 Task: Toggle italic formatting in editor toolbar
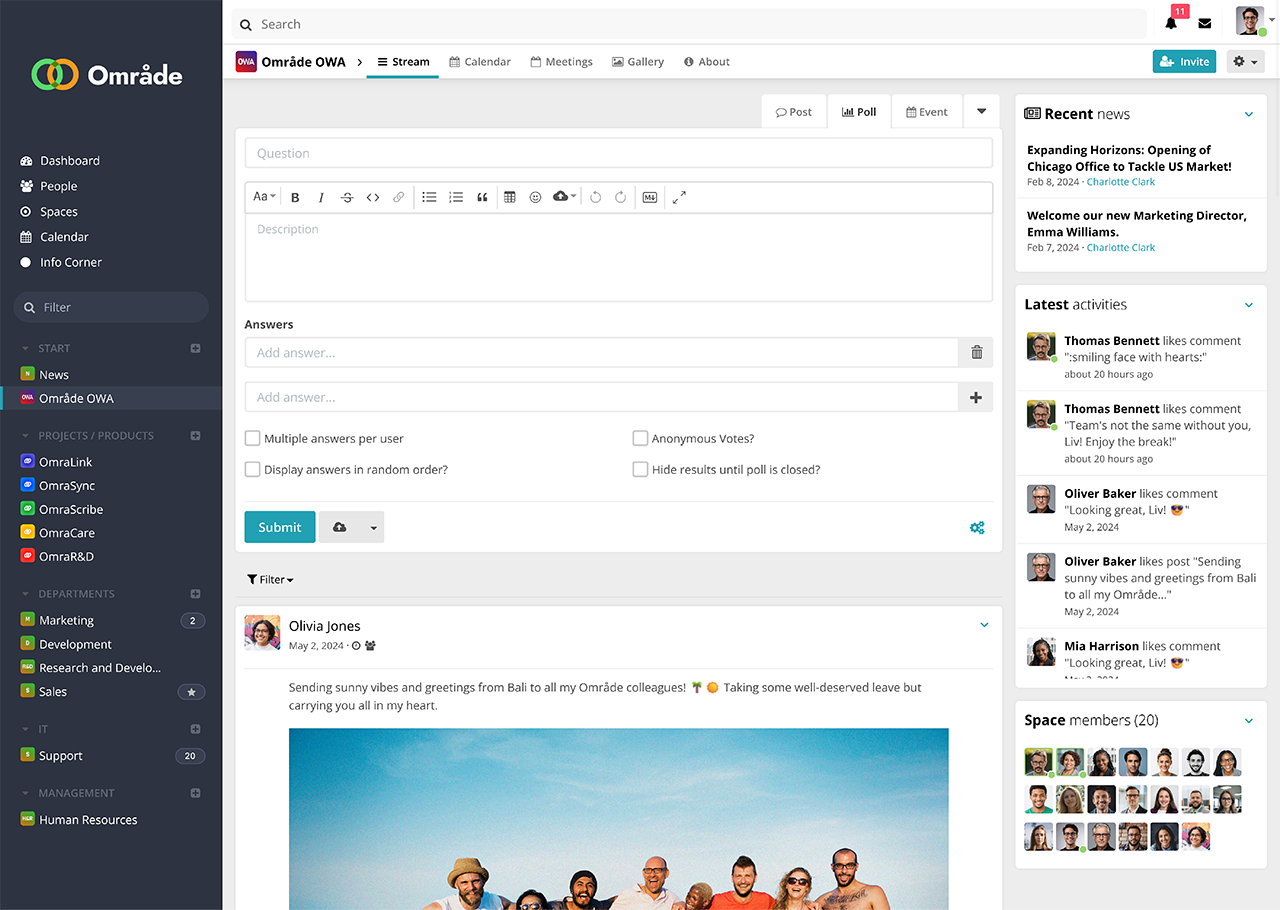click(321, 198)
